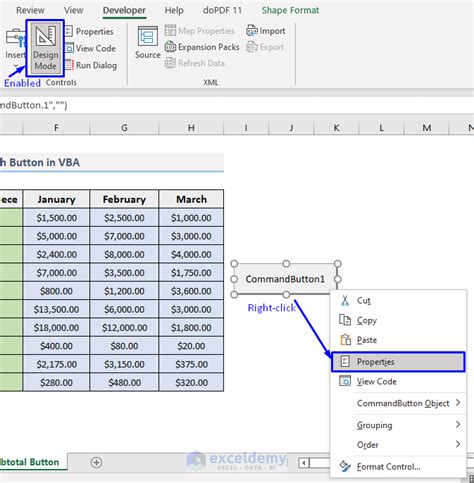Click the January header cell
474x483 pixels.
[56, 199]
